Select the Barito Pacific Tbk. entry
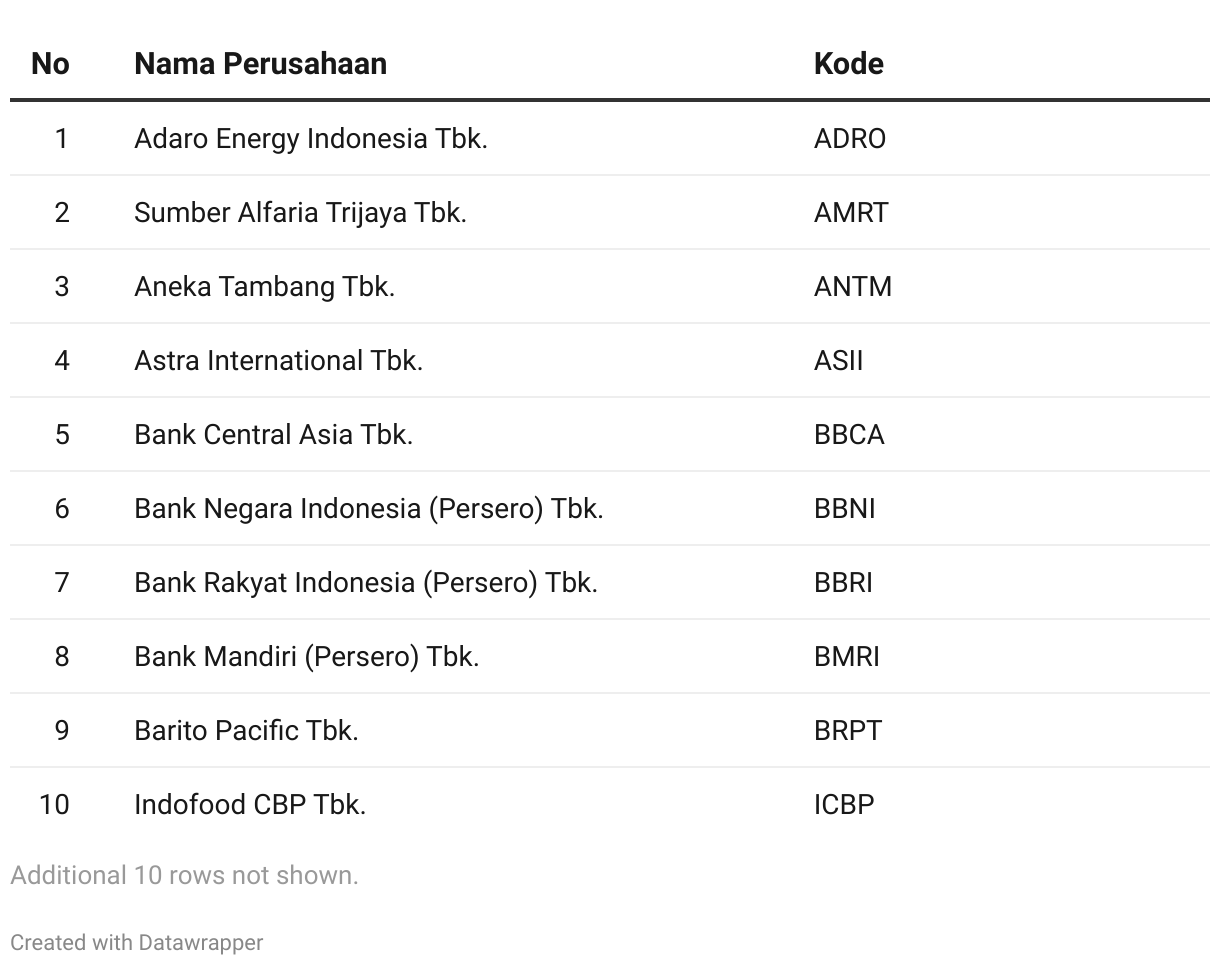This screenshot has height=966, width=1220. click(x=246, y=730)
